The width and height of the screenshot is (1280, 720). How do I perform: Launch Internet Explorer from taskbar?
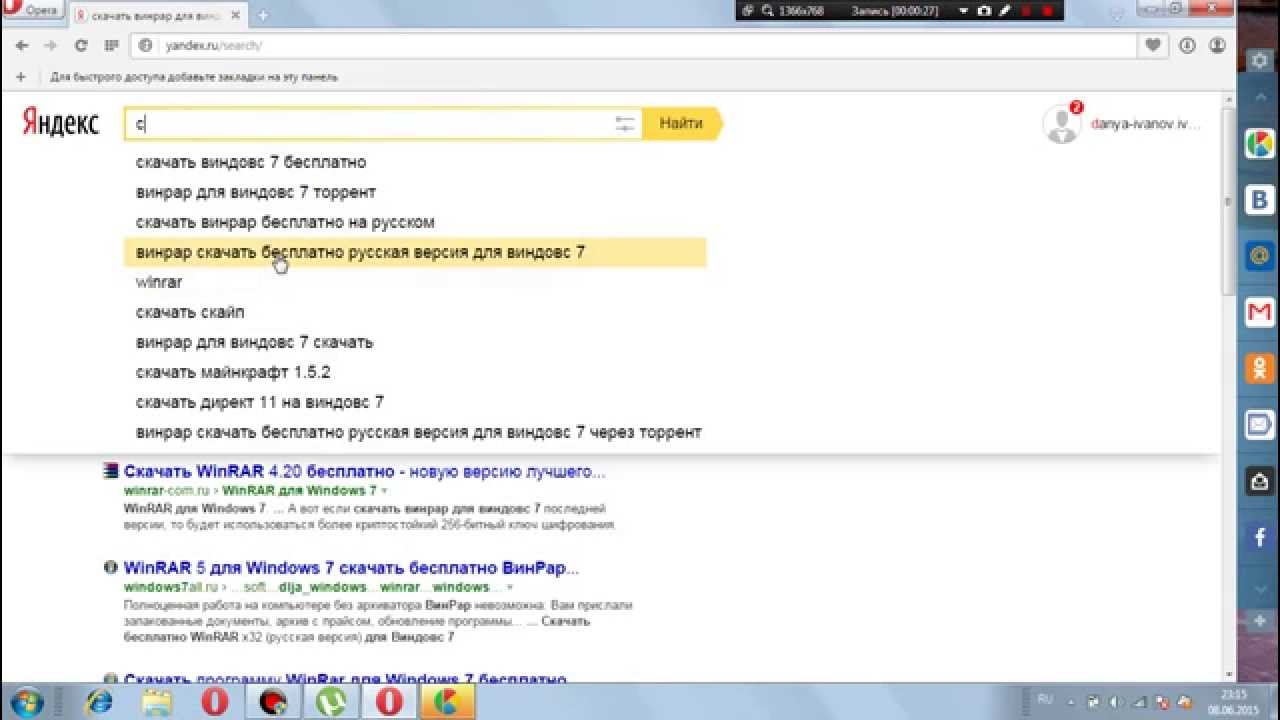coord(99,701)
